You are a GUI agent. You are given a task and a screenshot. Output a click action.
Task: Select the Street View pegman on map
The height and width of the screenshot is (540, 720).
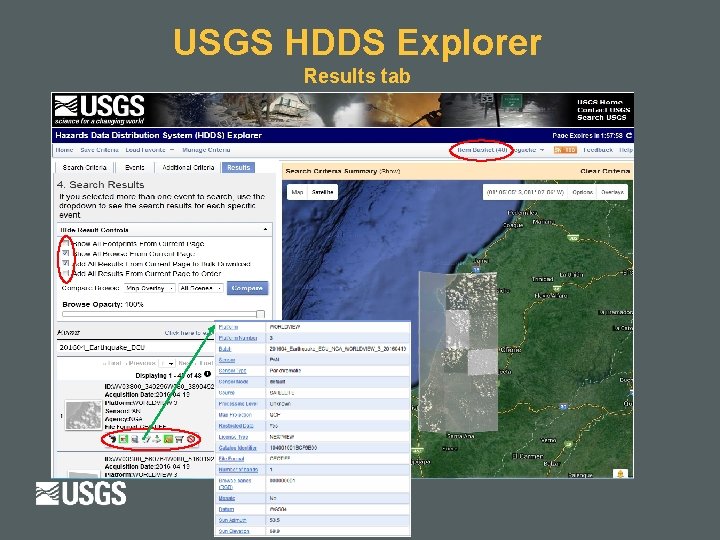tap(621, 473)
